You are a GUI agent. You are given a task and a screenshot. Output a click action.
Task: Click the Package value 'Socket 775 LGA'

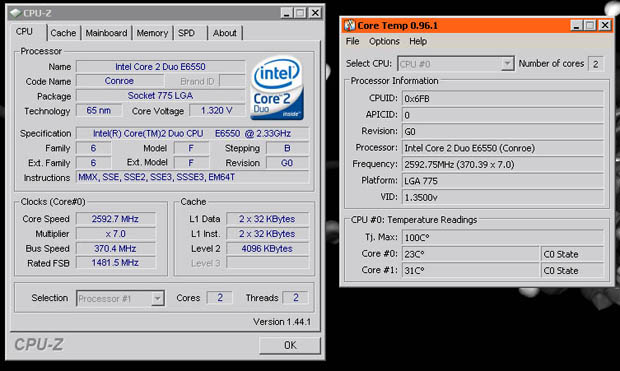(x=161, y=96)
